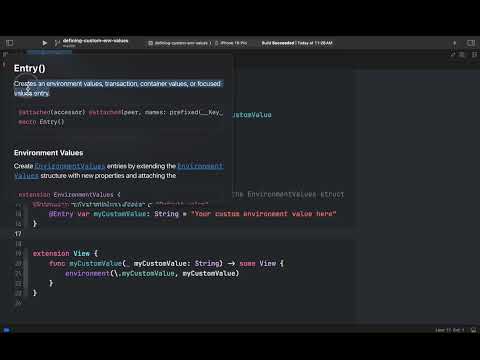Image resolution: width=480 pixels, height=360 pixels.
Task: Click line number 17 in gutter
Action: click(x=18, y=234)
